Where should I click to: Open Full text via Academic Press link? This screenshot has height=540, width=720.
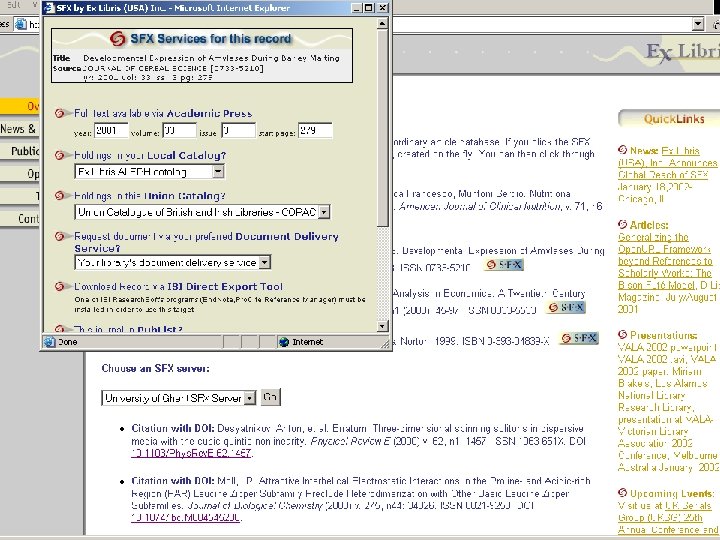(x=163, y=113)
